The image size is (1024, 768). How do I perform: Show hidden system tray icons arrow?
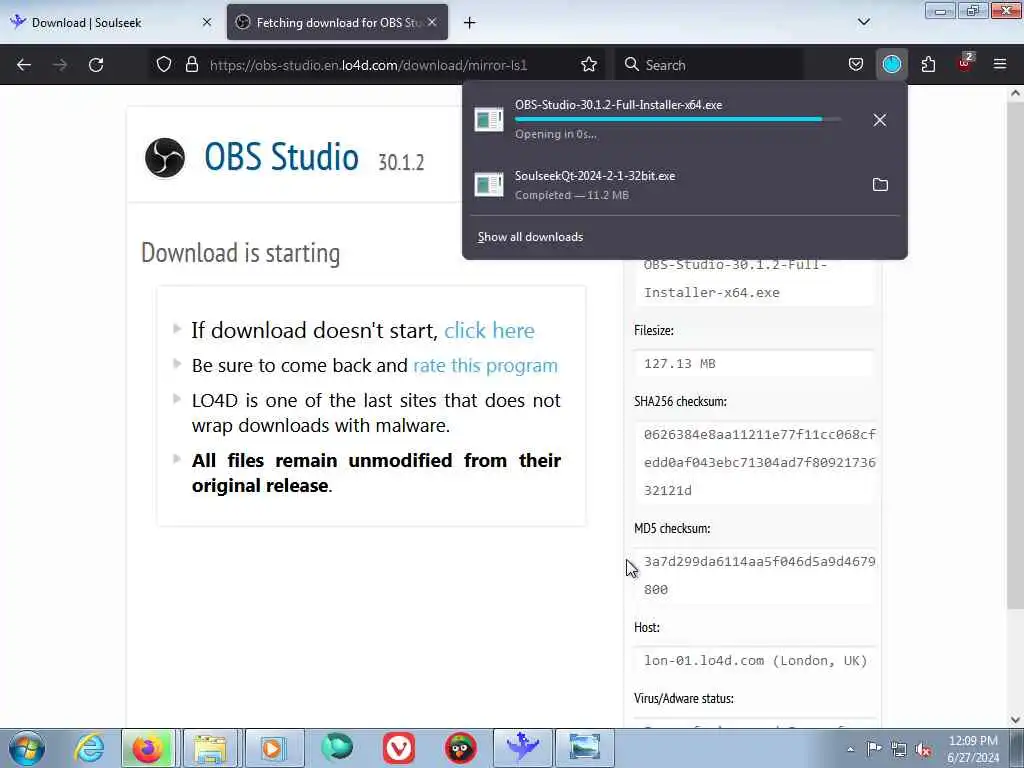click(x=850, y=749)
